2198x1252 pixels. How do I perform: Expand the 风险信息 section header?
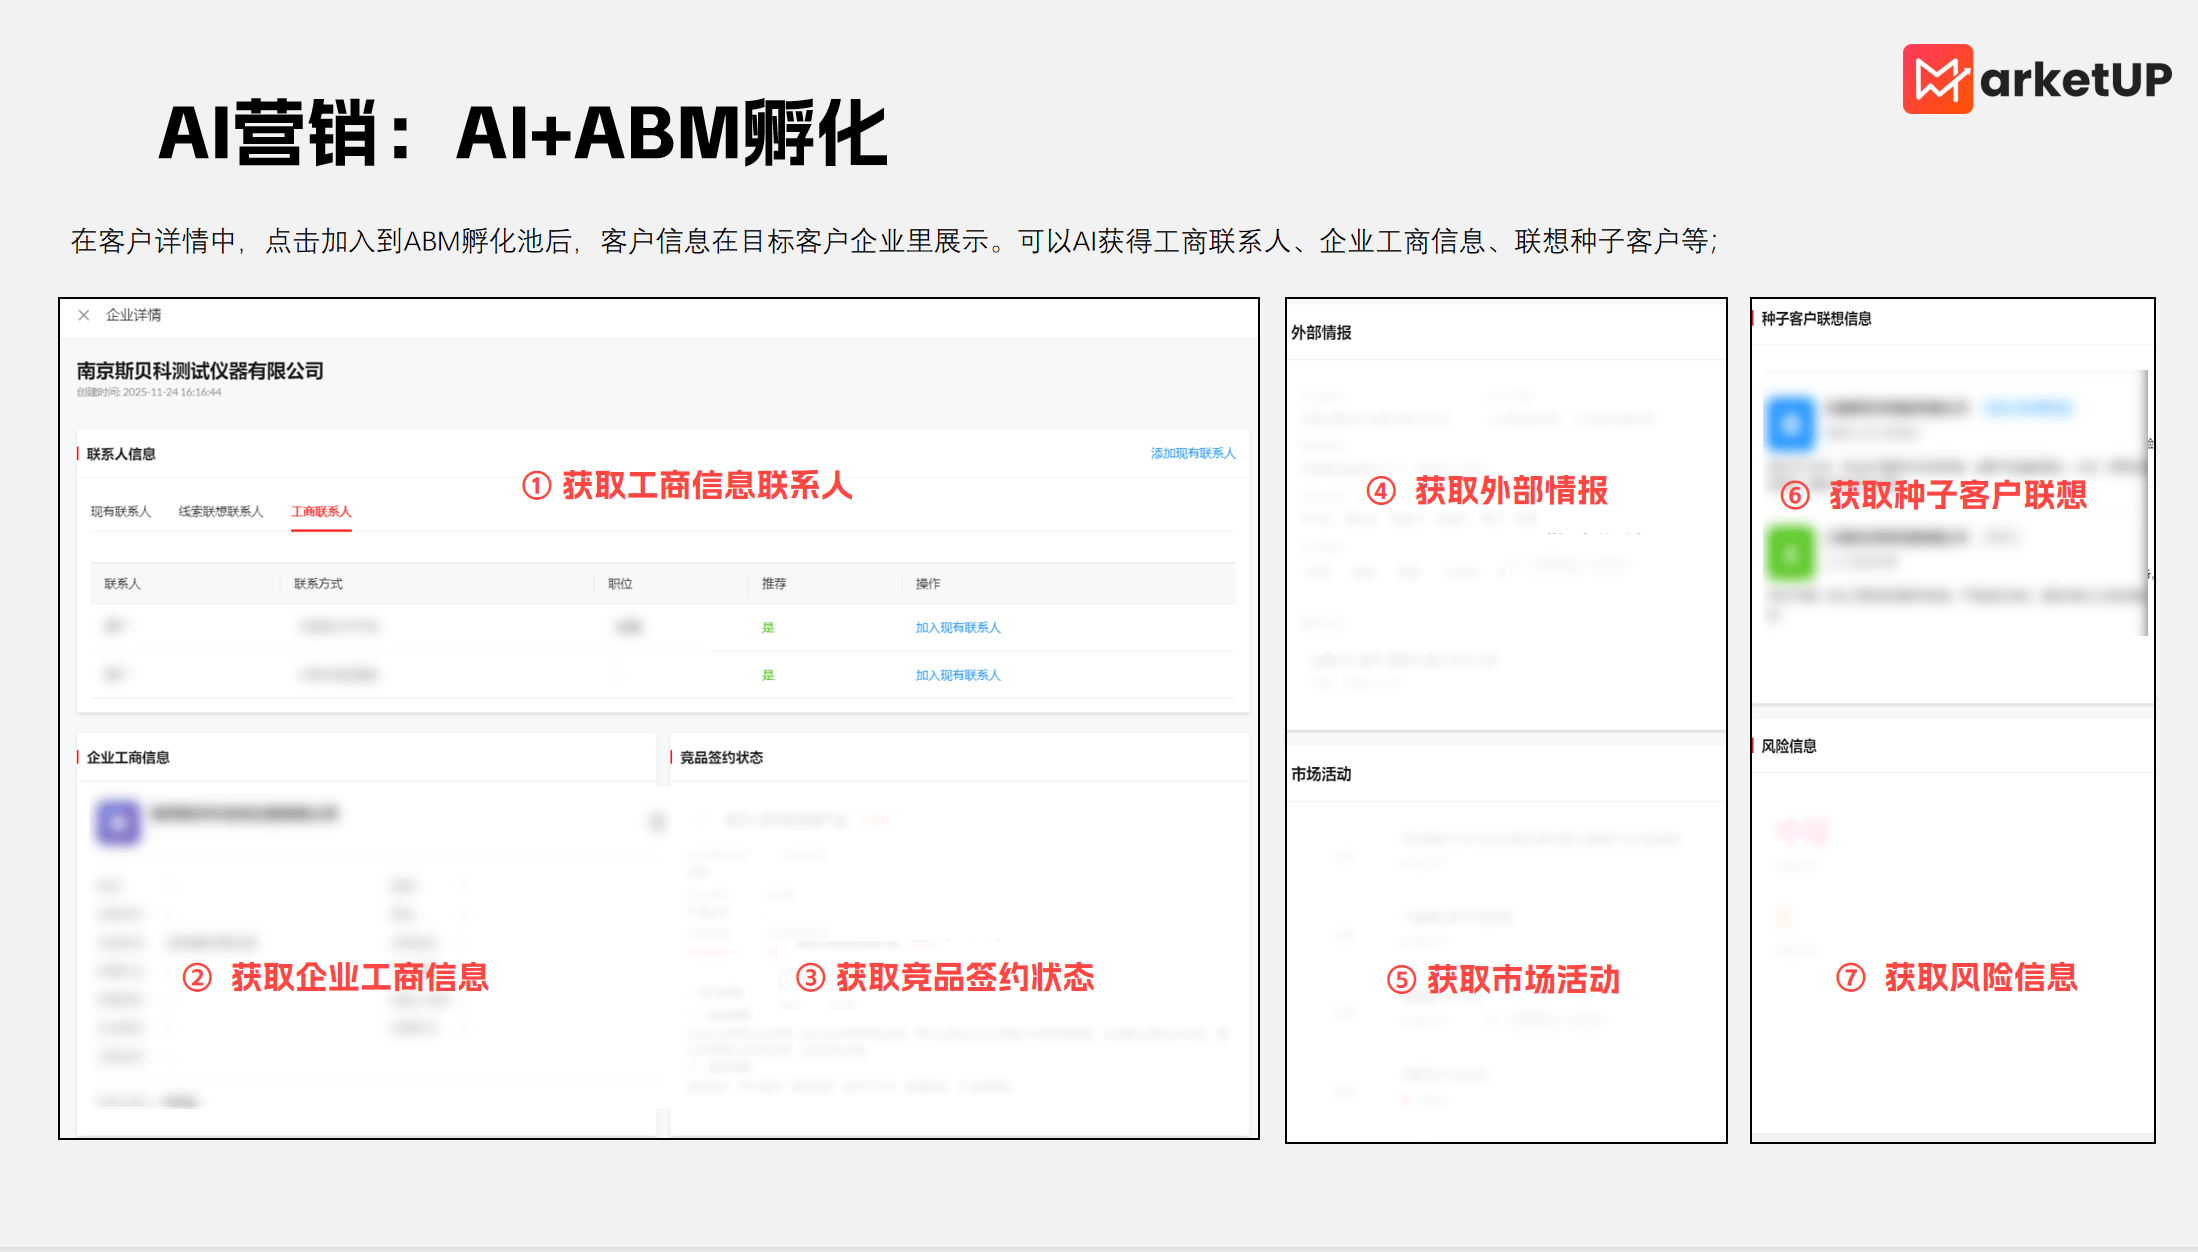pyautogui.click(x=1790, y=746)
